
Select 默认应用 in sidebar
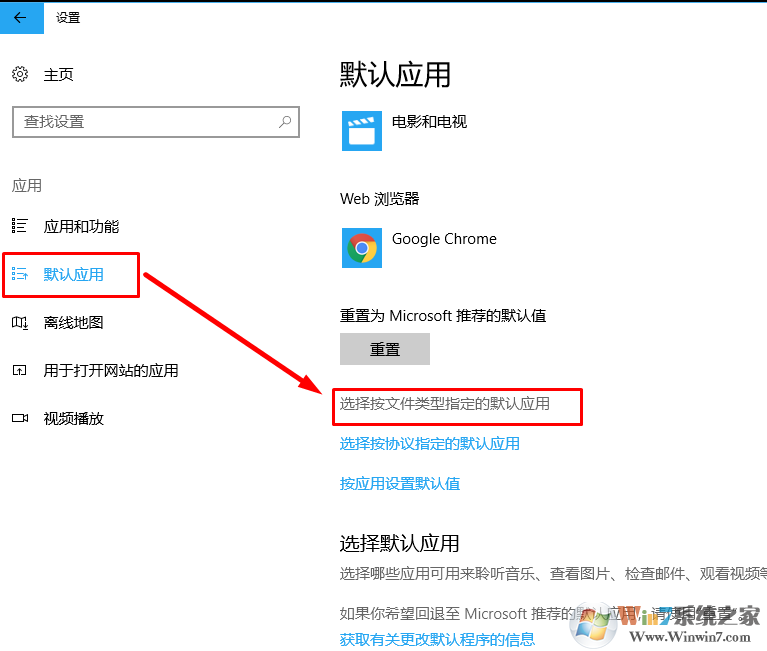tap(73, 274)
